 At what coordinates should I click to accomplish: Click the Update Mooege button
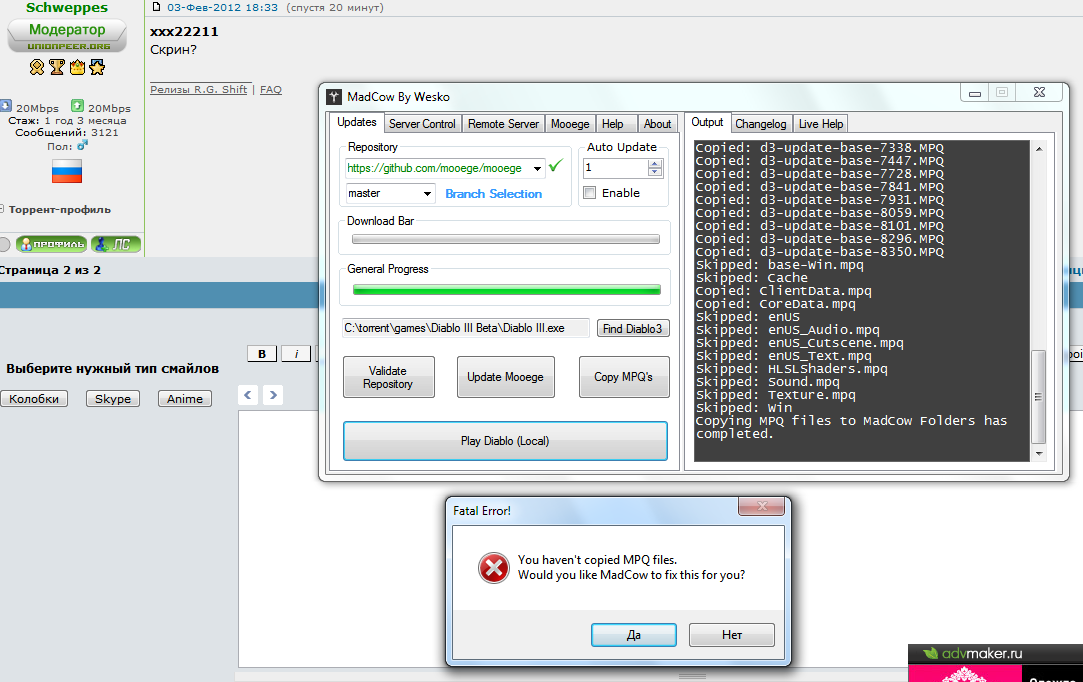506,377
